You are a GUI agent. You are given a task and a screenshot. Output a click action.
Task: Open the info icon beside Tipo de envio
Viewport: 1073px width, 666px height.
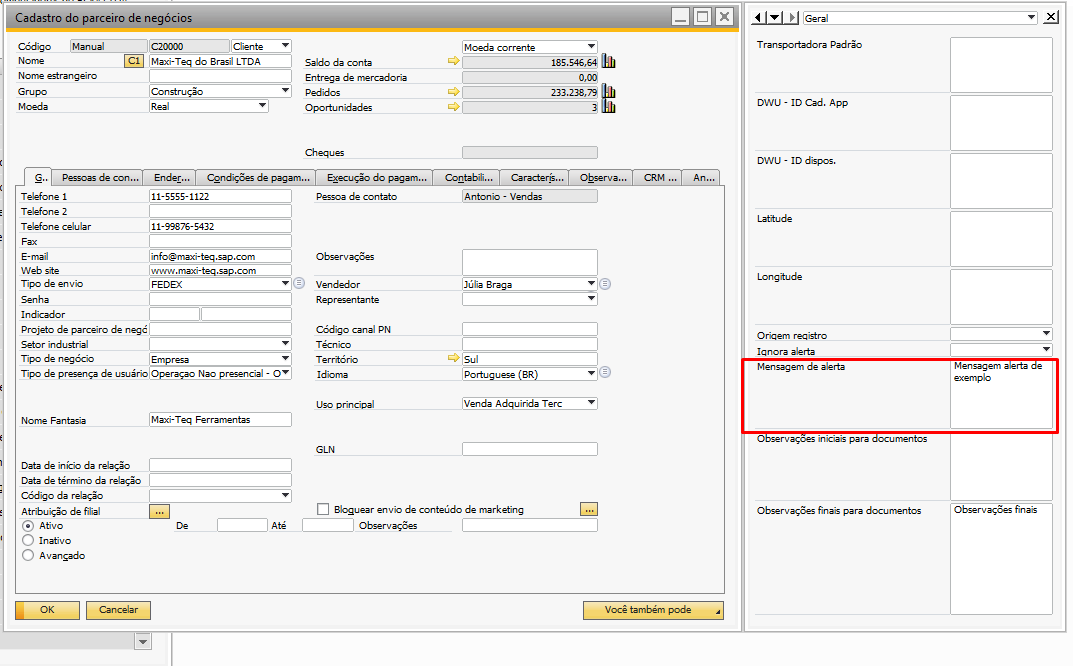tap(299, 283)
